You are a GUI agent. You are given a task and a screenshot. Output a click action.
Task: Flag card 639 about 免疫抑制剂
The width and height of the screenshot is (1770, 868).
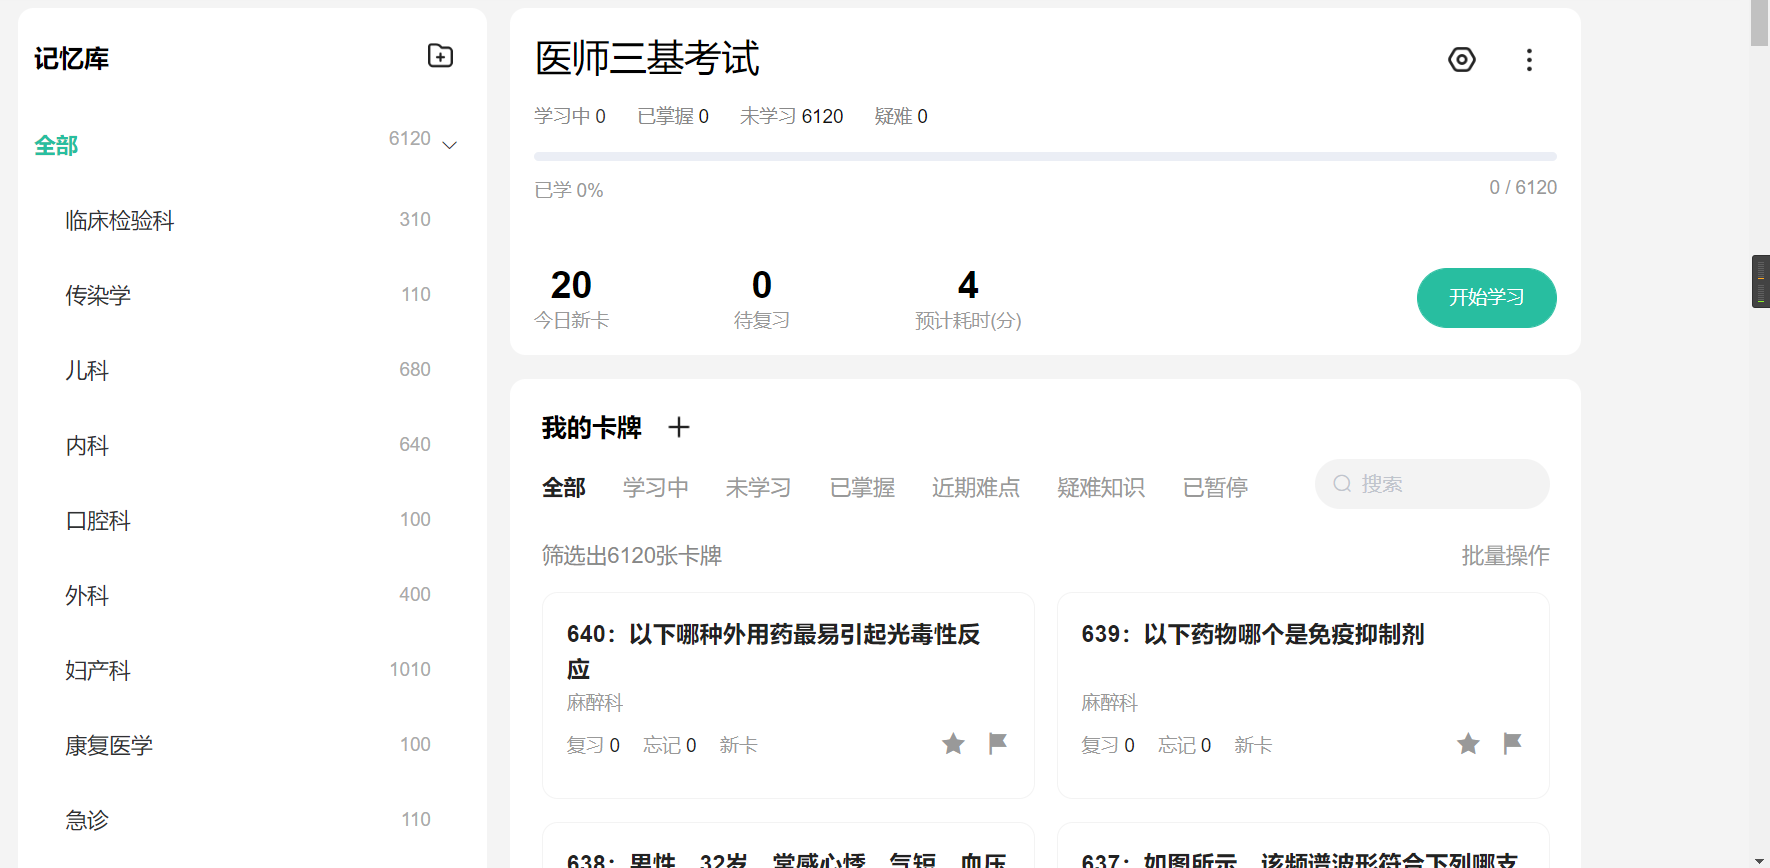[1512, 744]
